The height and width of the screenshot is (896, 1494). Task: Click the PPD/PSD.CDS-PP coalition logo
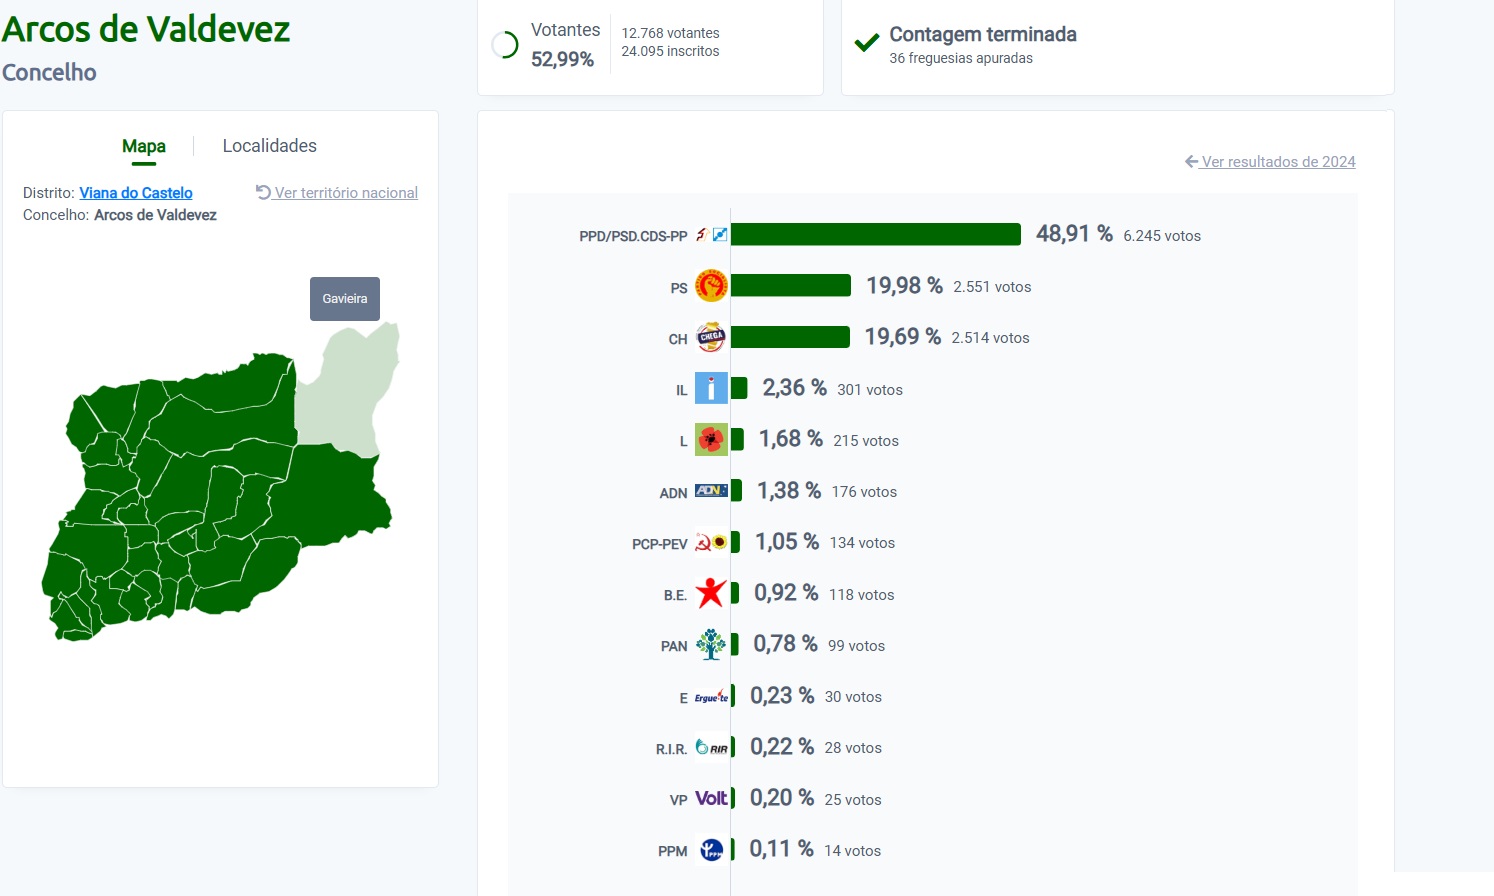coord(711,235)
